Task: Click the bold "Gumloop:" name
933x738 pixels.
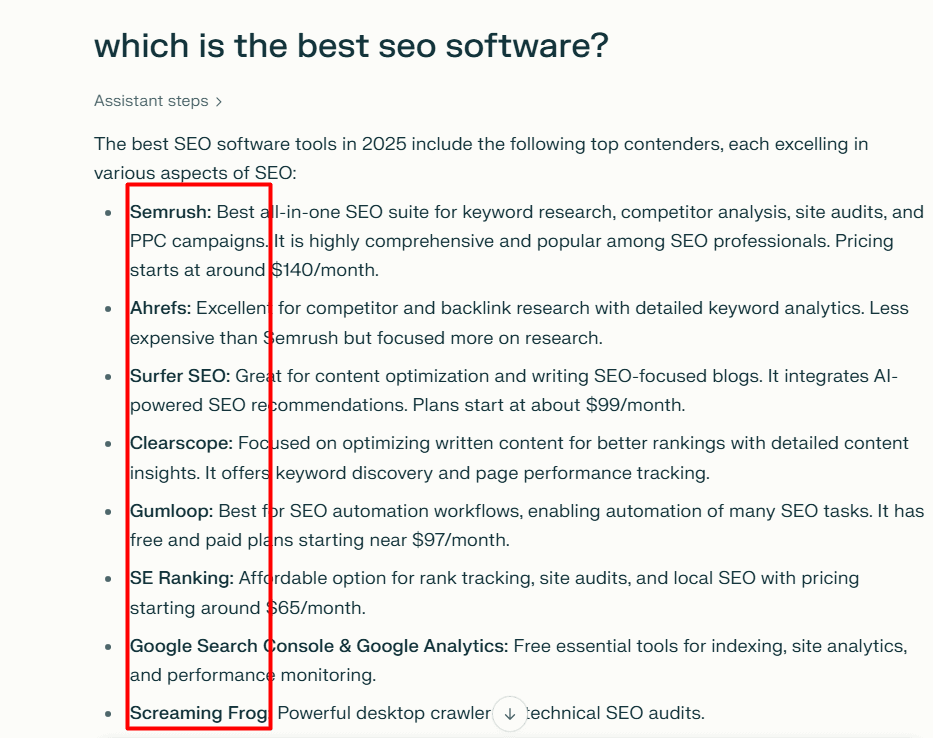Action: pos(171,511)
